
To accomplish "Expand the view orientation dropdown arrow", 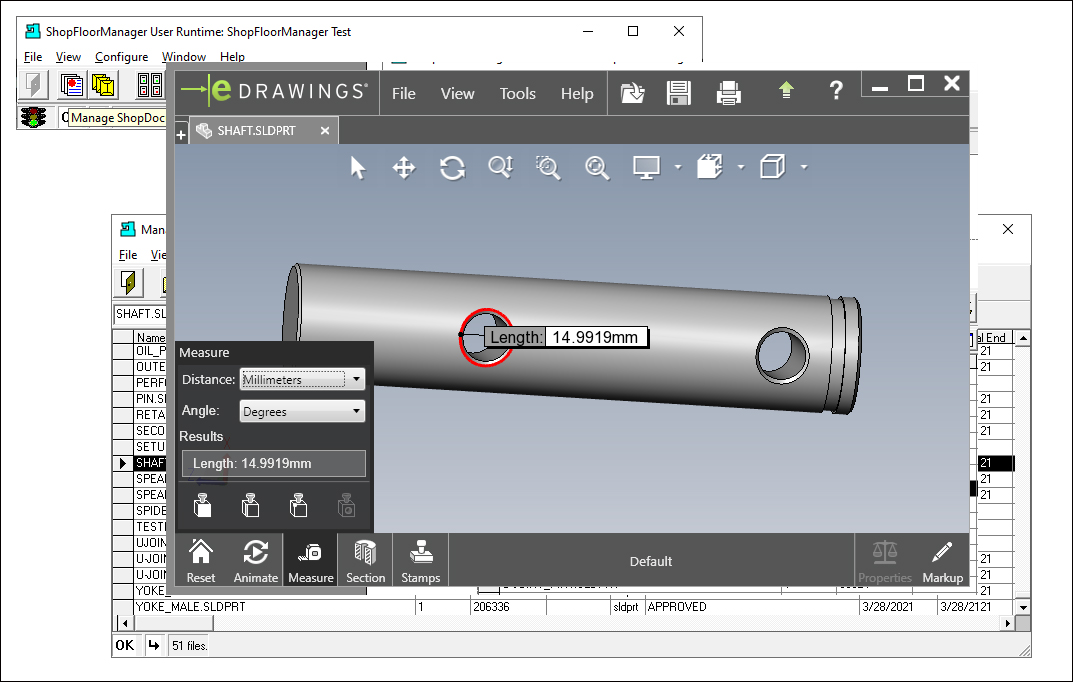I will [x=741, y=167].
